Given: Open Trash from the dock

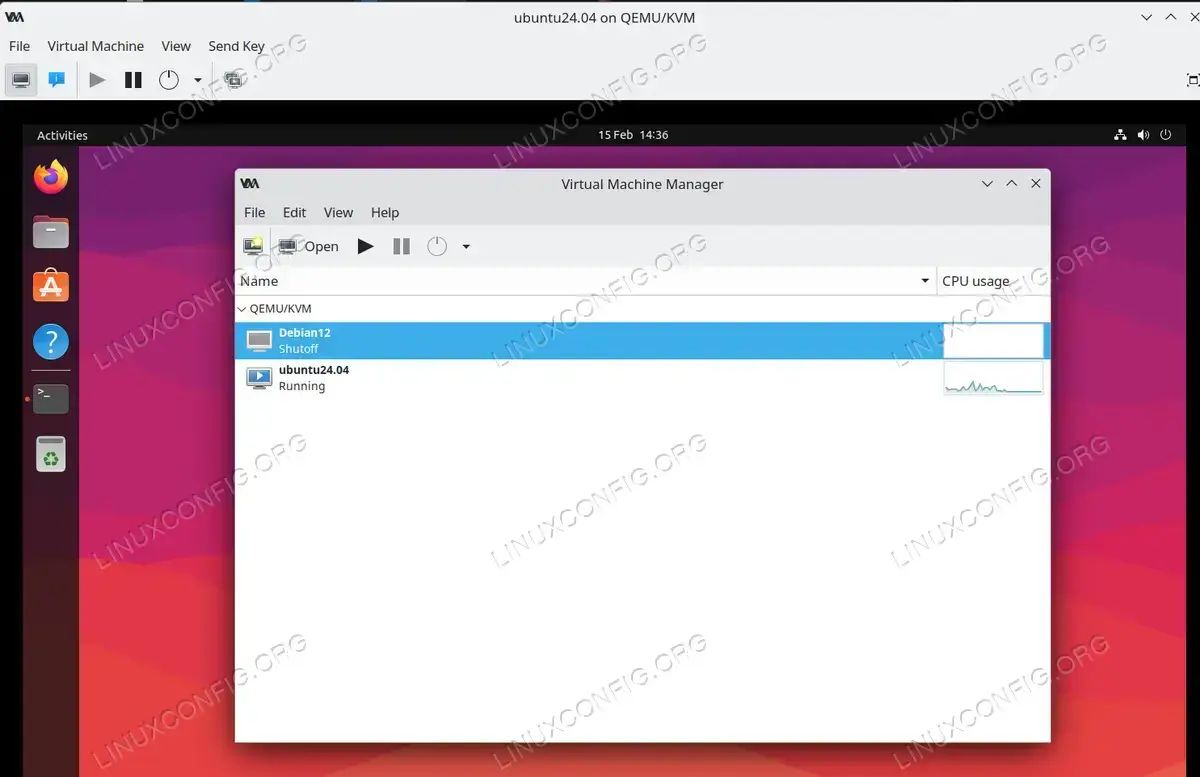Looking at the screenshot, I should [x=51, y=454].
